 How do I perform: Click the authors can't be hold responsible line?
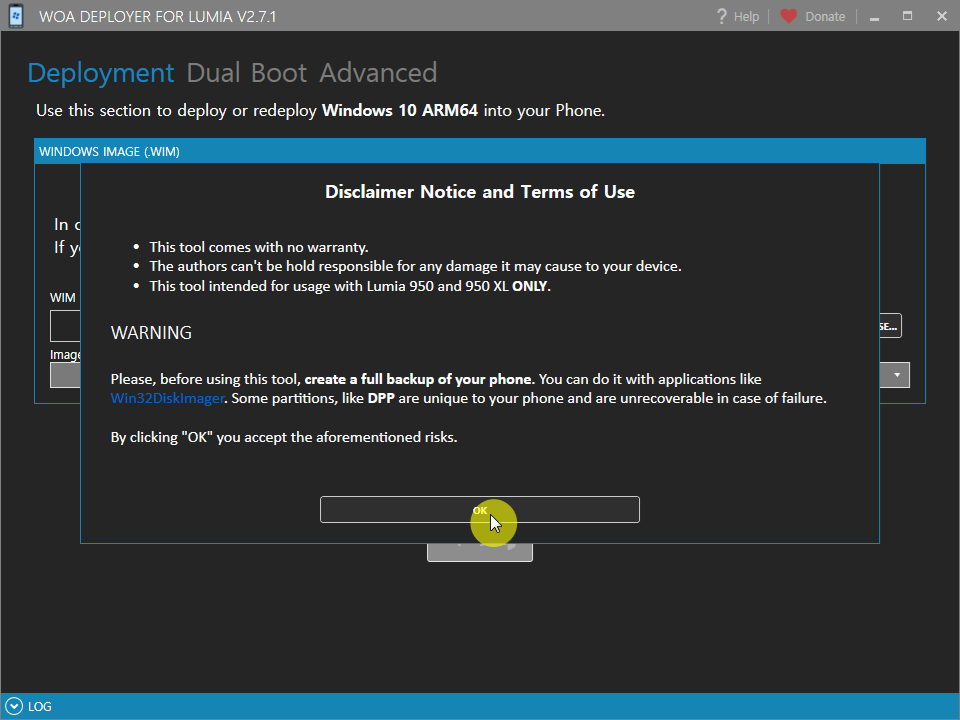tap(415, 266)
